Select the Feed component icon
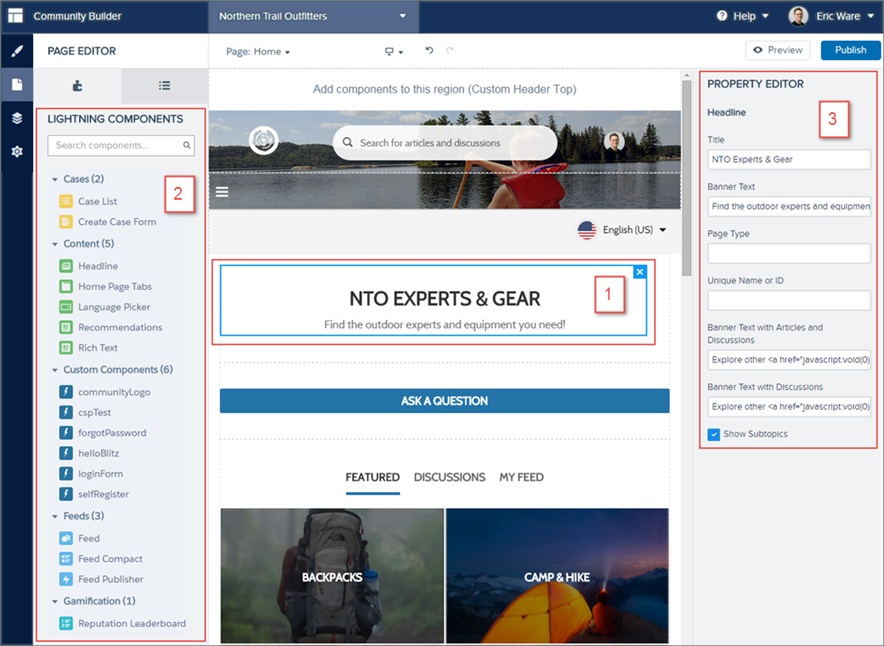The width and height of the screenshot is (884, 646). tap(66, 538)
